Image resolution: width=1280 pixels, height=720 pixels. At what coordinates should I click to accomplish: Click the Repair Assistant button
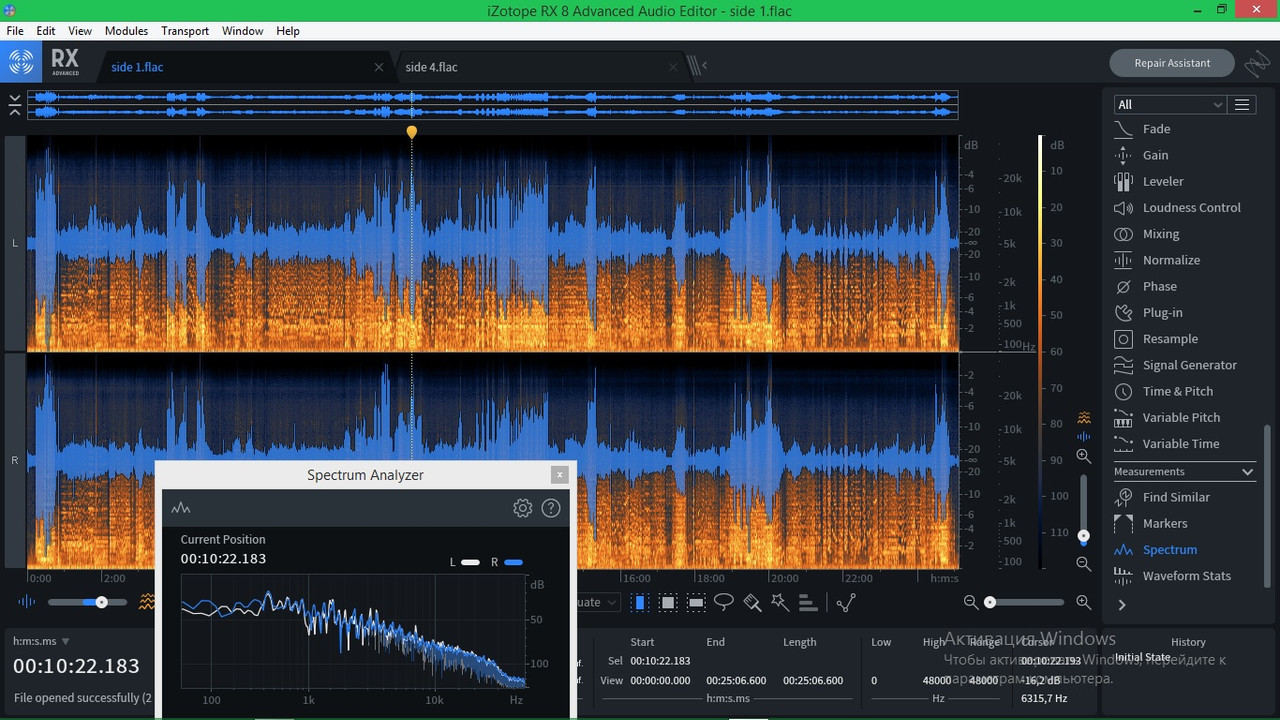click(x=1172, y=63)
